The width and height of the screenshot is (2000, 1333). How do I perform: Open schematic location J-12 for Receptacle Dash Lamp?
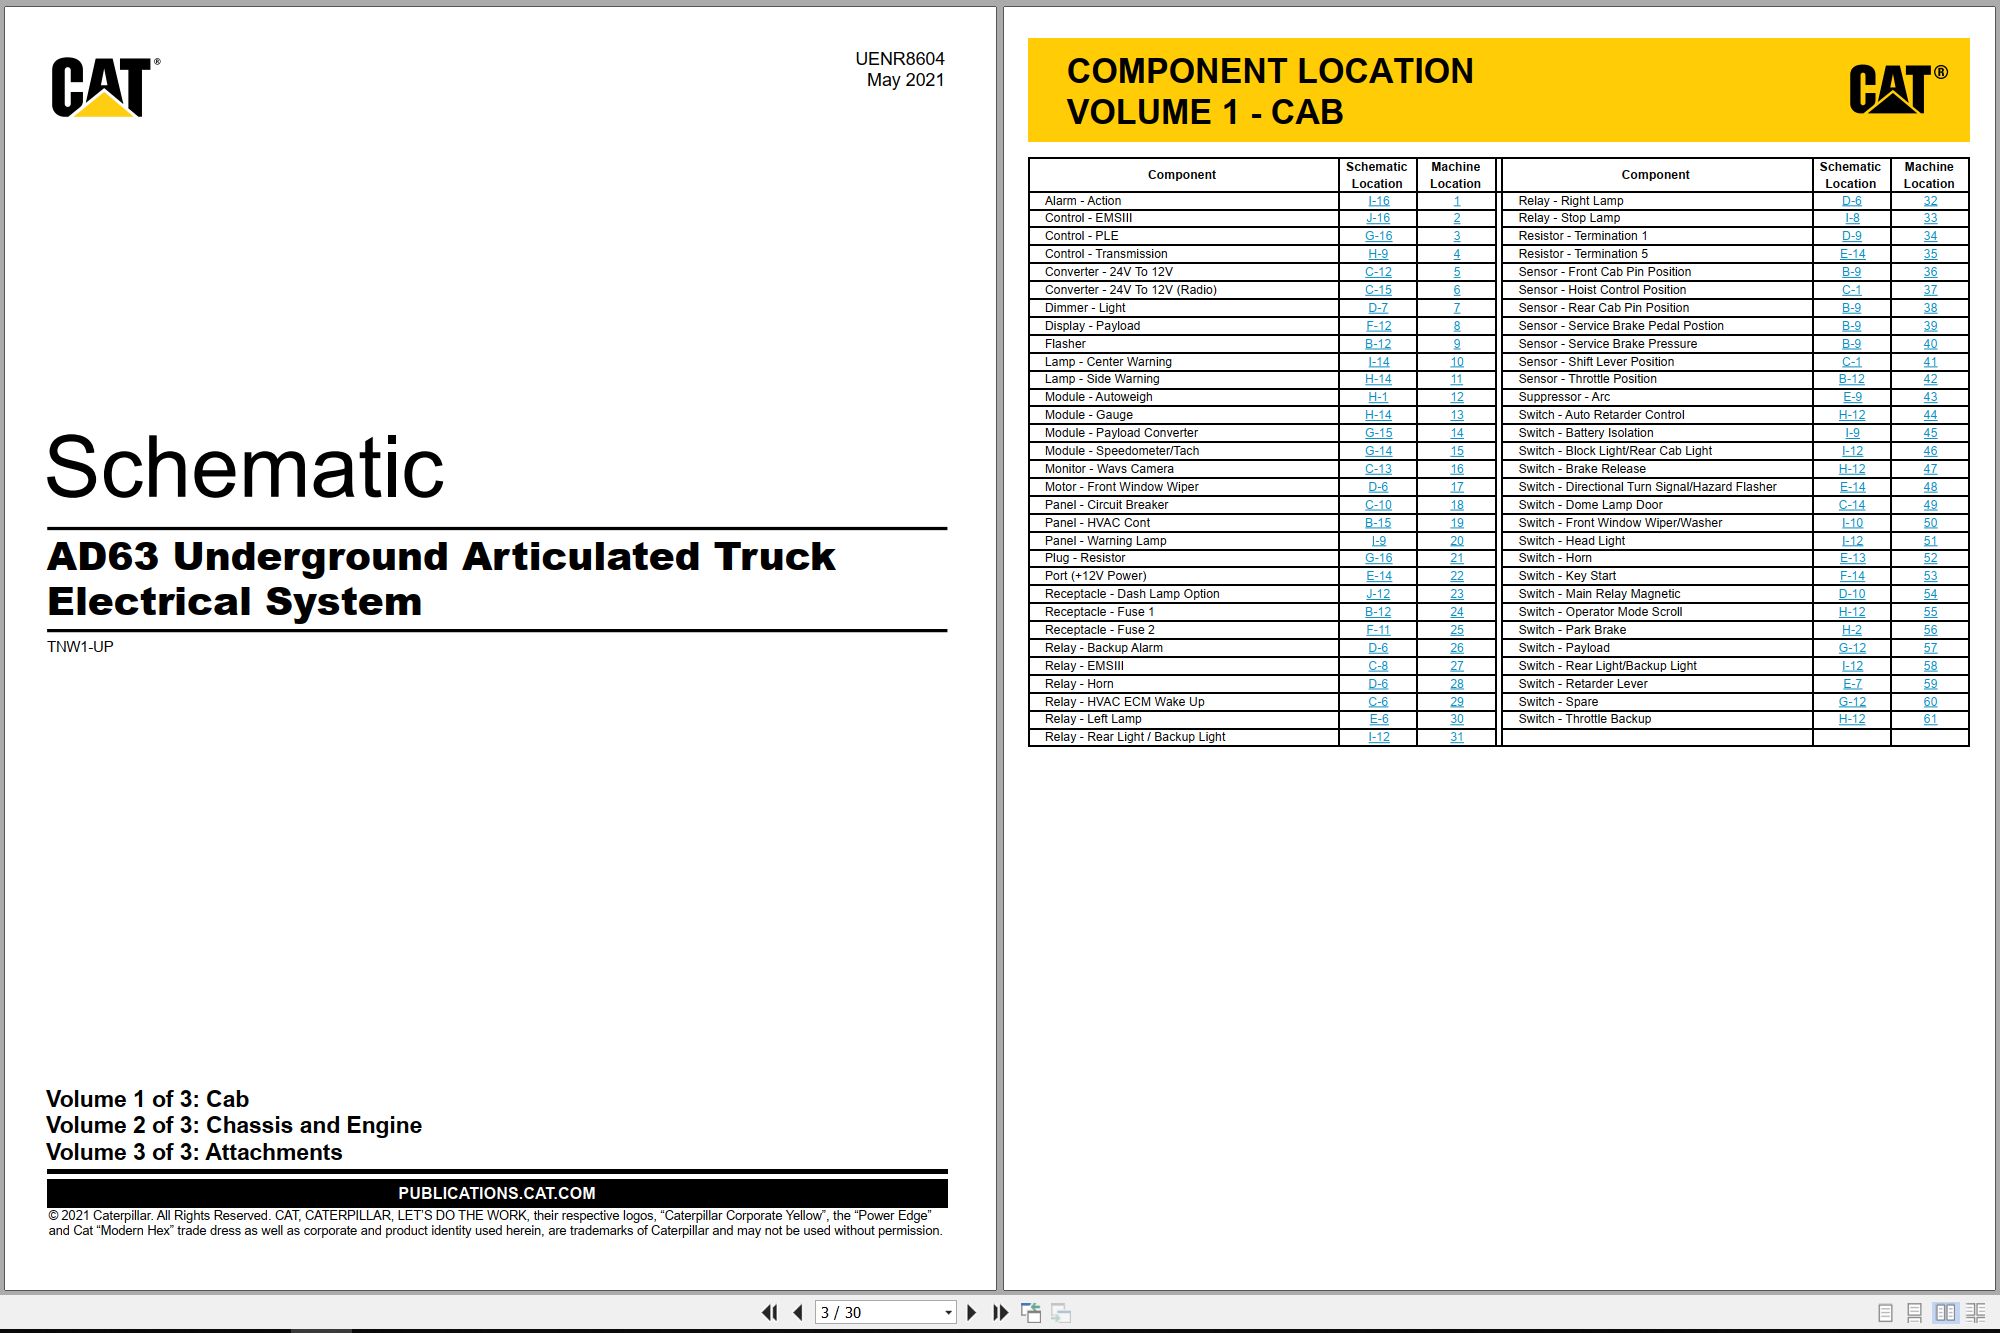1378,594
